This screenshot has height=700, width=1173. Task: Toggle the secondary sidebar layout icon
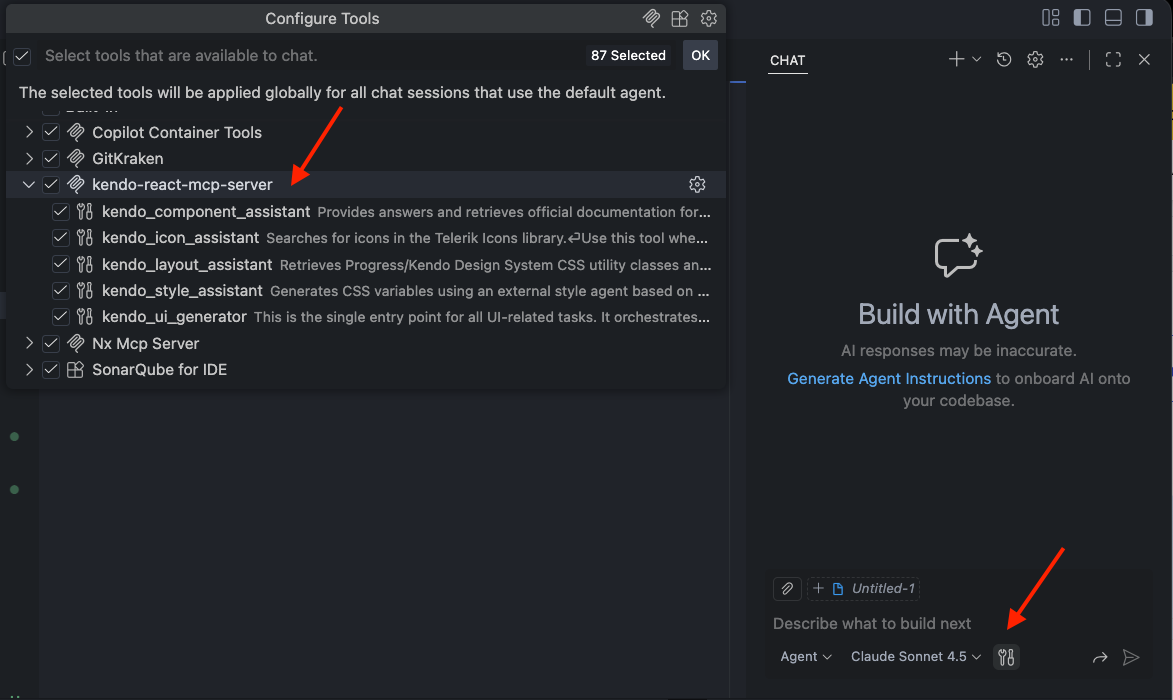click(x=1143, y=17)
